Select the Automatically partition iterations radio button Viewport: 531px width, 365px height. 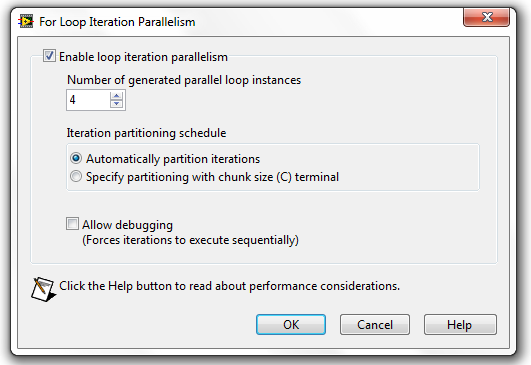(x=76, y=158)
